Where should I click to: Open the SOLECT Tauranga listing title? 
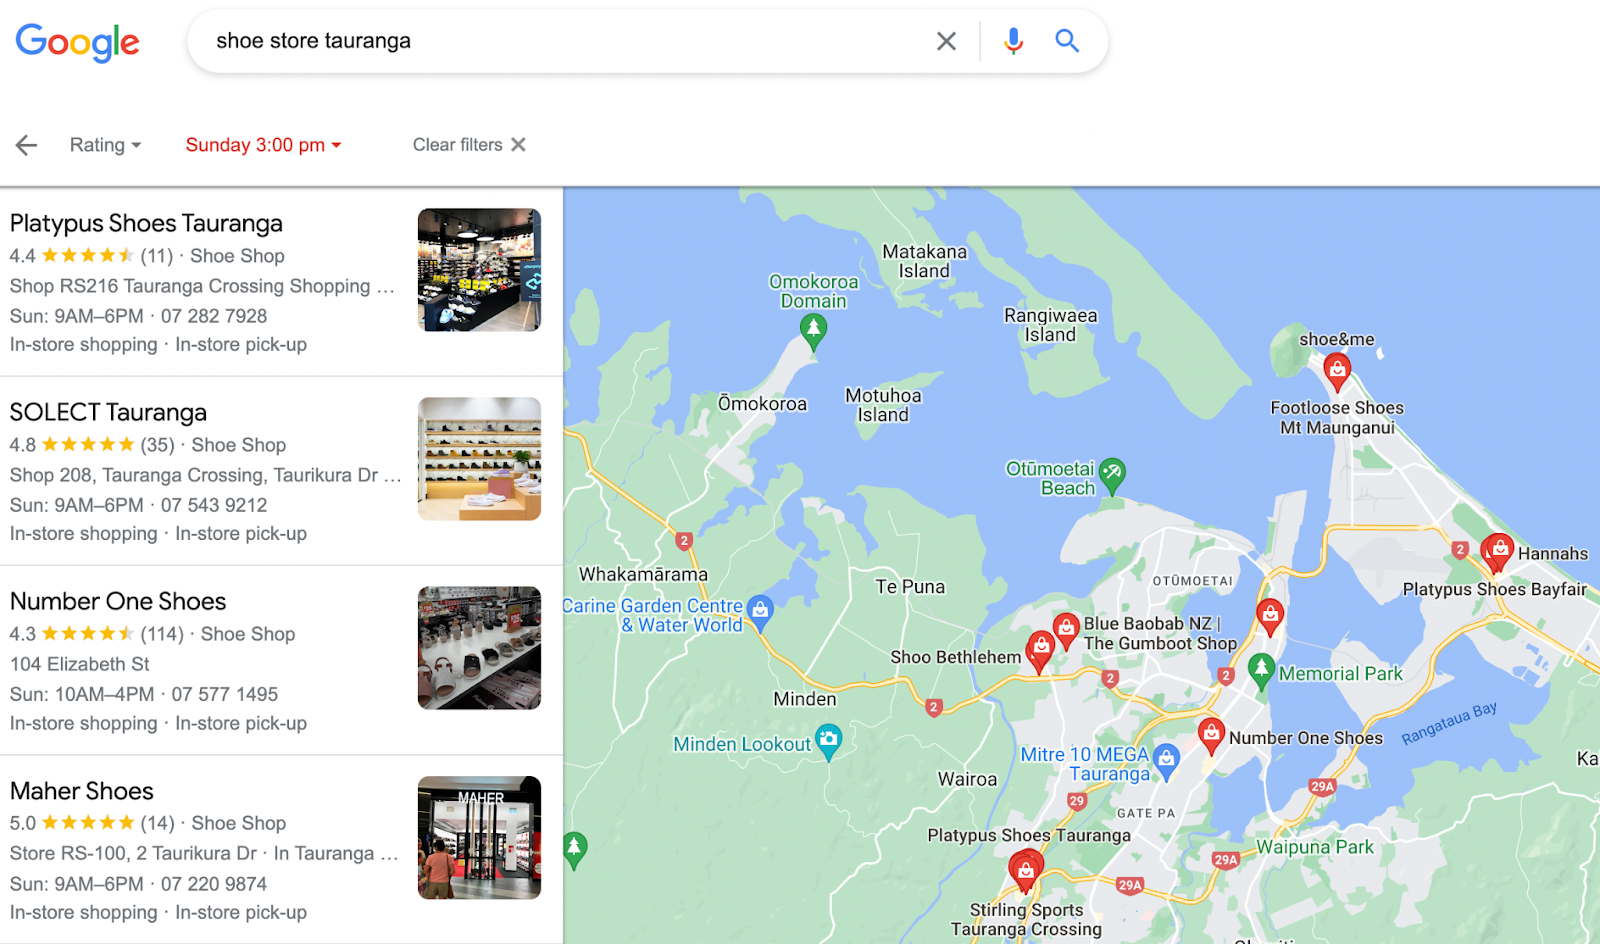tap(108, 412)
